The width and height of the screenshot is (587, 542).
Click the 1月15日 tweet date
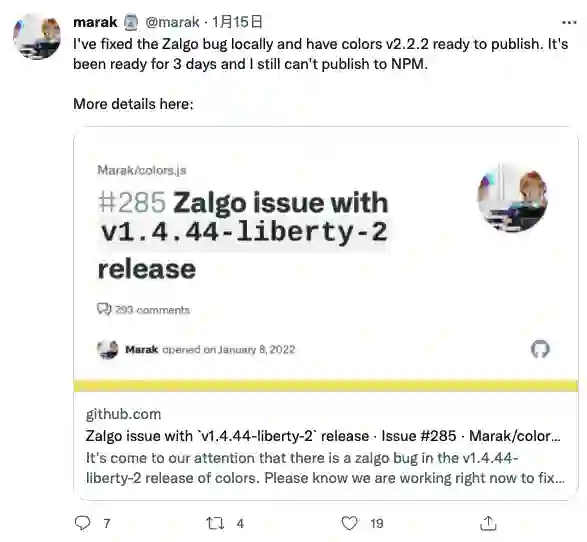point(237,22)
